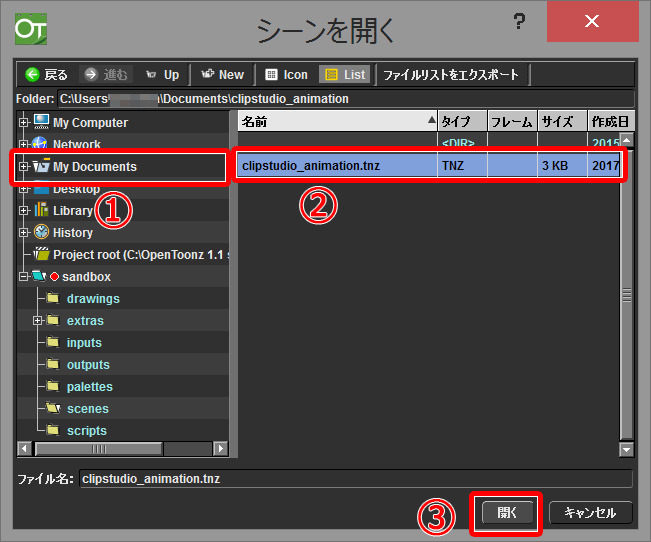The height and width of the screenshot is (542, 651).
Task: Select the sandbox project
Action: click(x=86, y=277)
